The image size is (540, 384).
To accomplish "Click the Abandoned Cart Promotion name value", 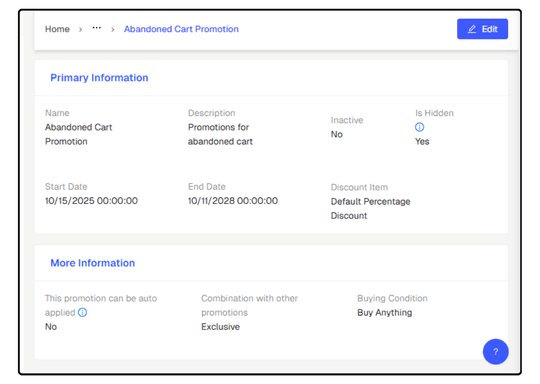I will (79, 134).
